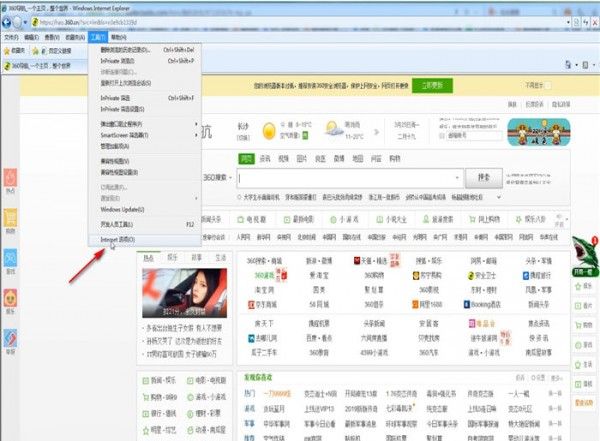Click the blue icon in left sidebar
The image size is (600, 441).
point(10,258)
